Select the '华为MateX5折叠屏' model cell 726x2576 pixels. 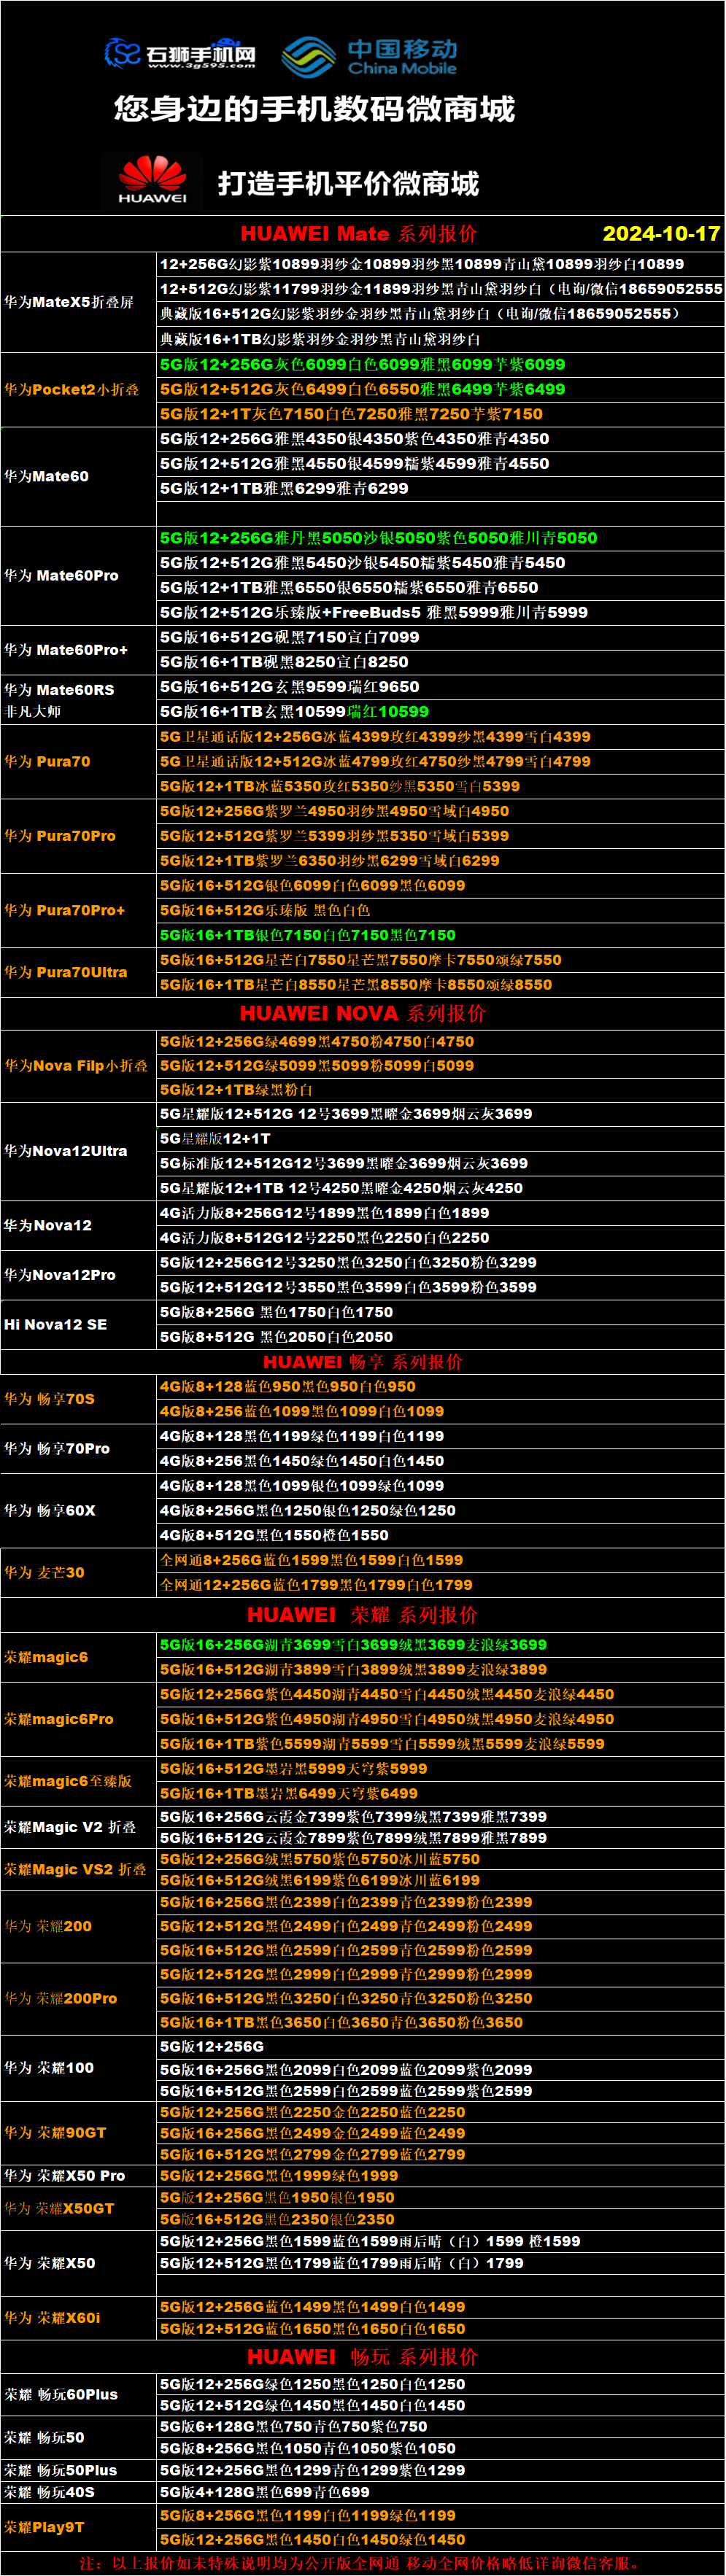click(x=78, y=302)
